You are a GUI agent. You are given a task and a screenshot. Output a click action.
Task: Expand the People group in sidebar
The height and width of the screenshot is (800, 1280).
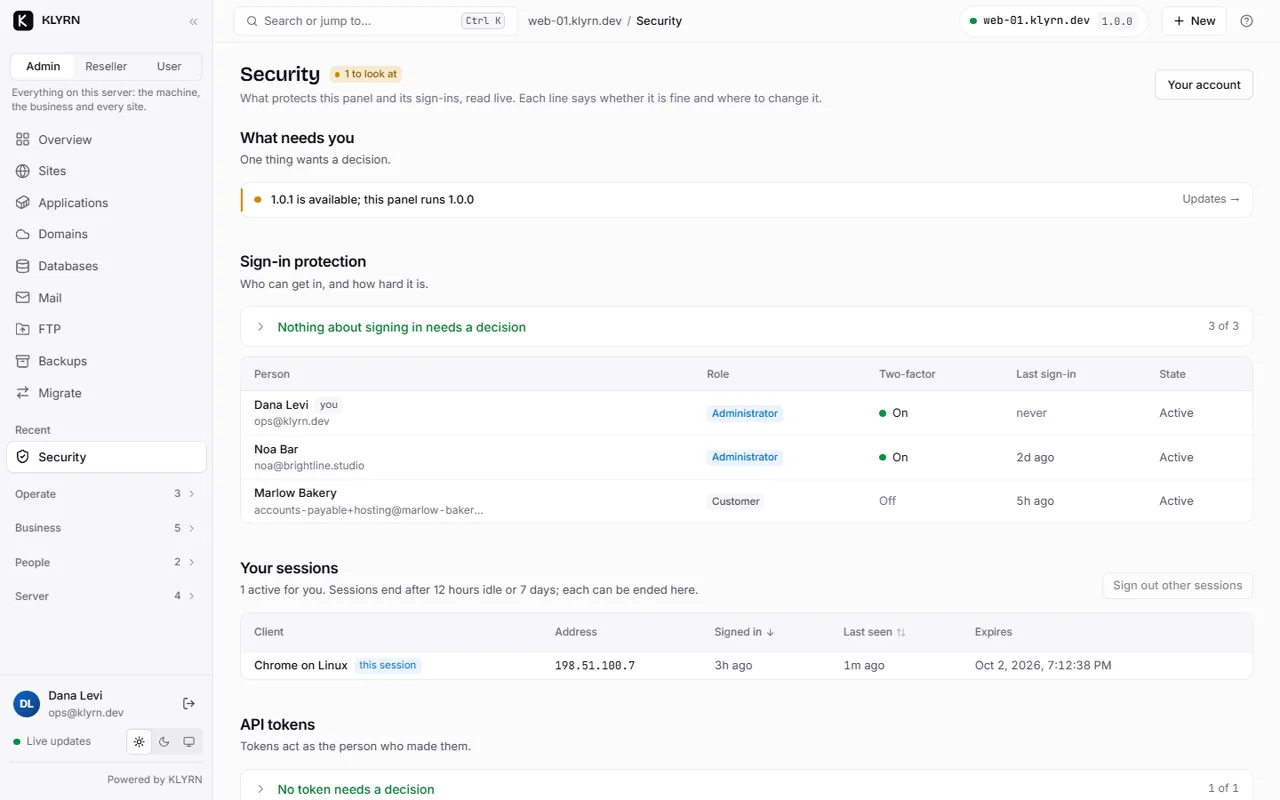(x=106, y=562)
